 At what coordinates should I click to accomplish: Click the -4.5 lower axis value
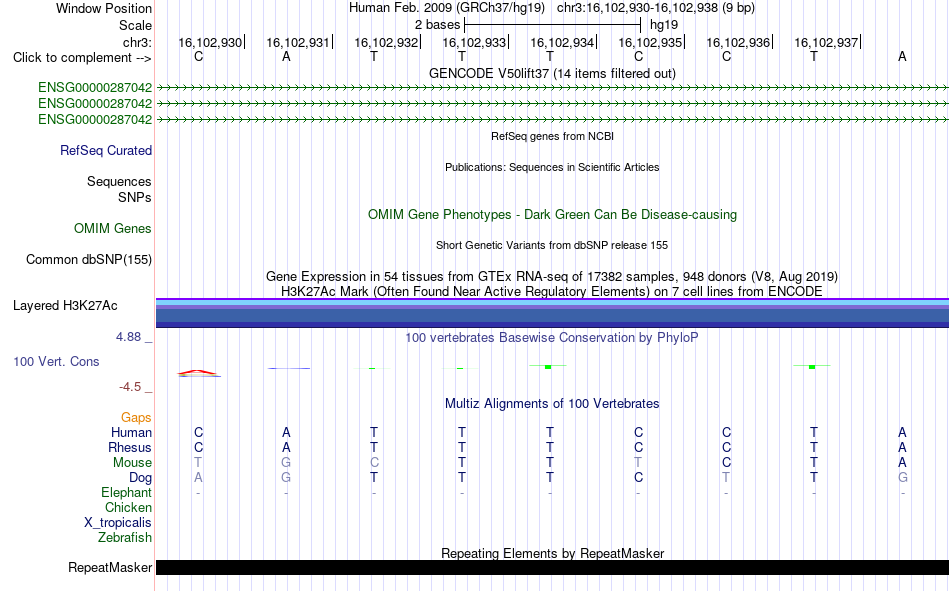pos(130,387)
